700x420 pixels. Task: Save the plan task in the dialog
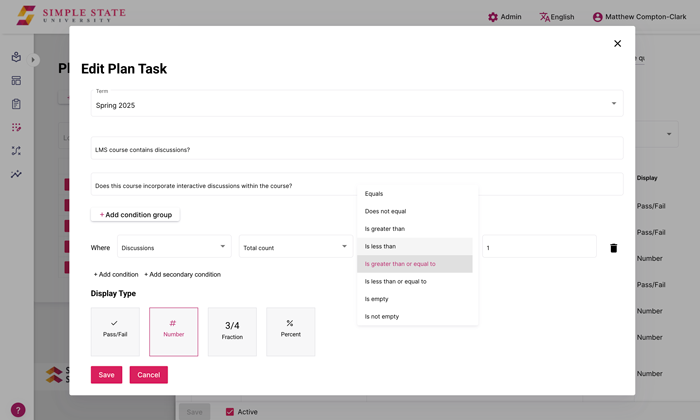106,375
